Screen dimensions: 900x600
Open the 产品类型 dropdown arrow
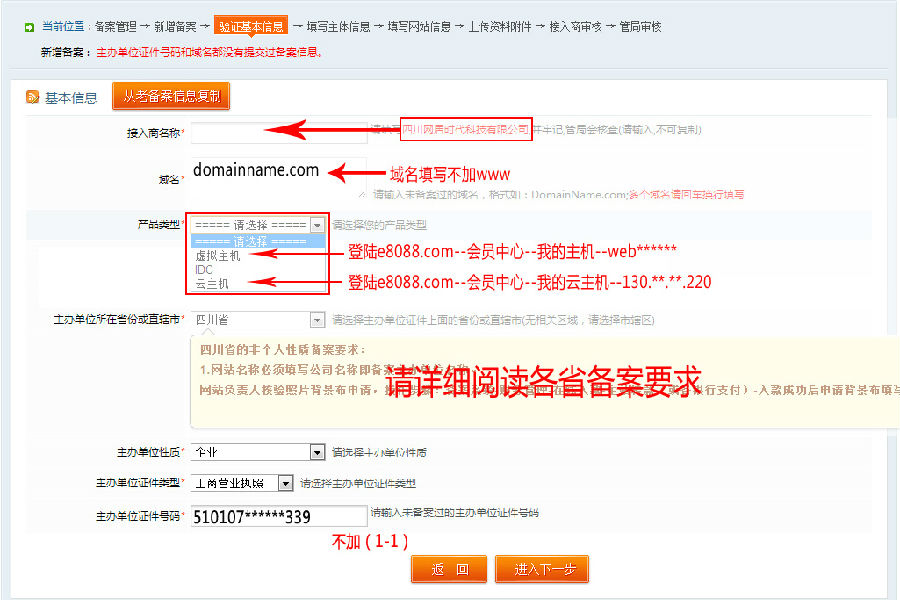coord(317,224)
